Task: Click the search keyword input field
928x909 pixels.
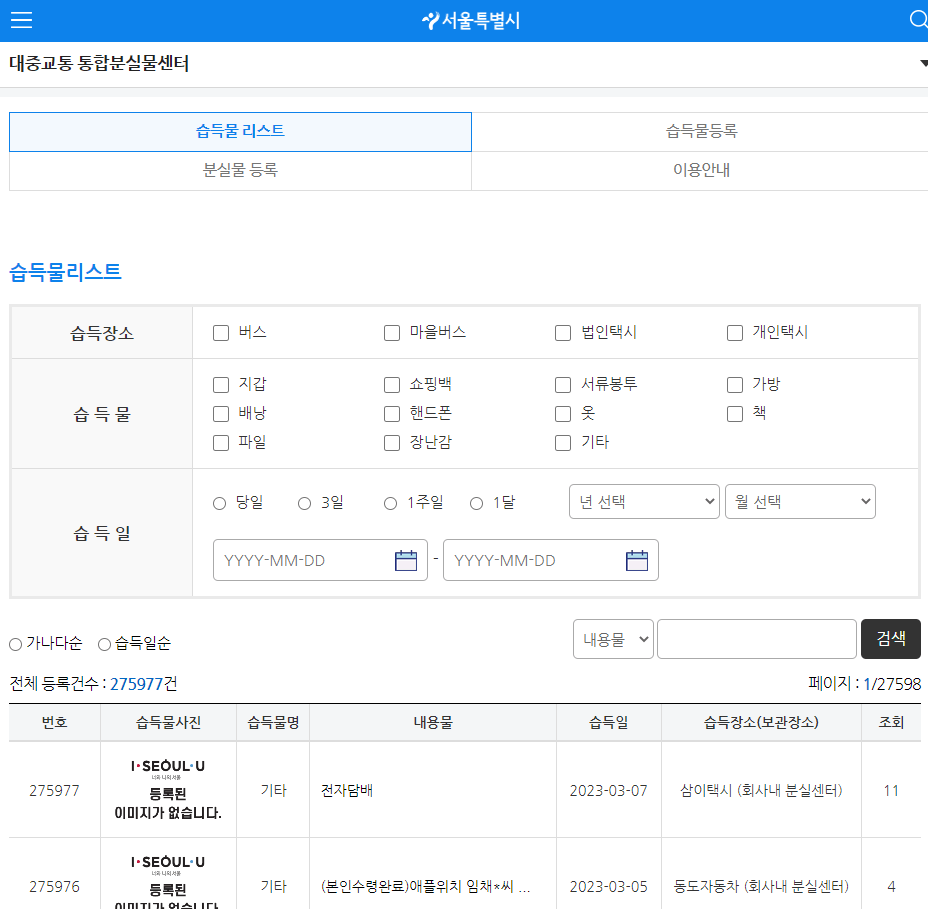Action: (756, 638)
